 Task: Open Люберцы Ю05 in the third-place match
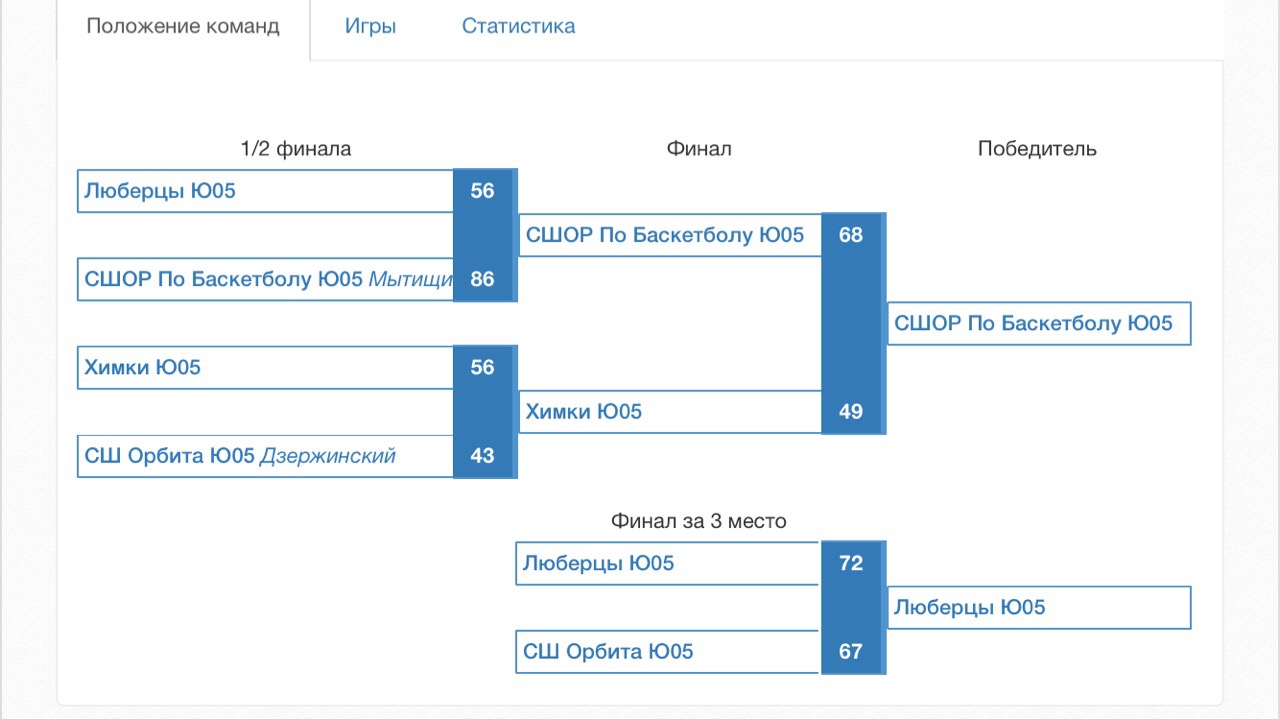pyautogui.click(x=598, y=563)
